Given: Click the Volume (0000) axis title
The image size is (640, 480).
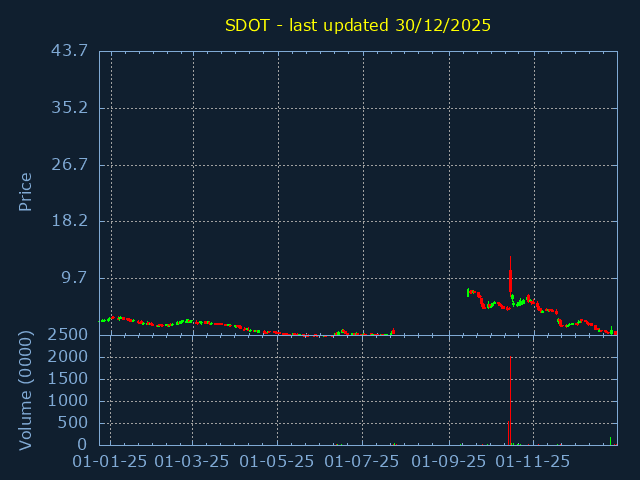Looking at the screenshot, I should (26, 389).
